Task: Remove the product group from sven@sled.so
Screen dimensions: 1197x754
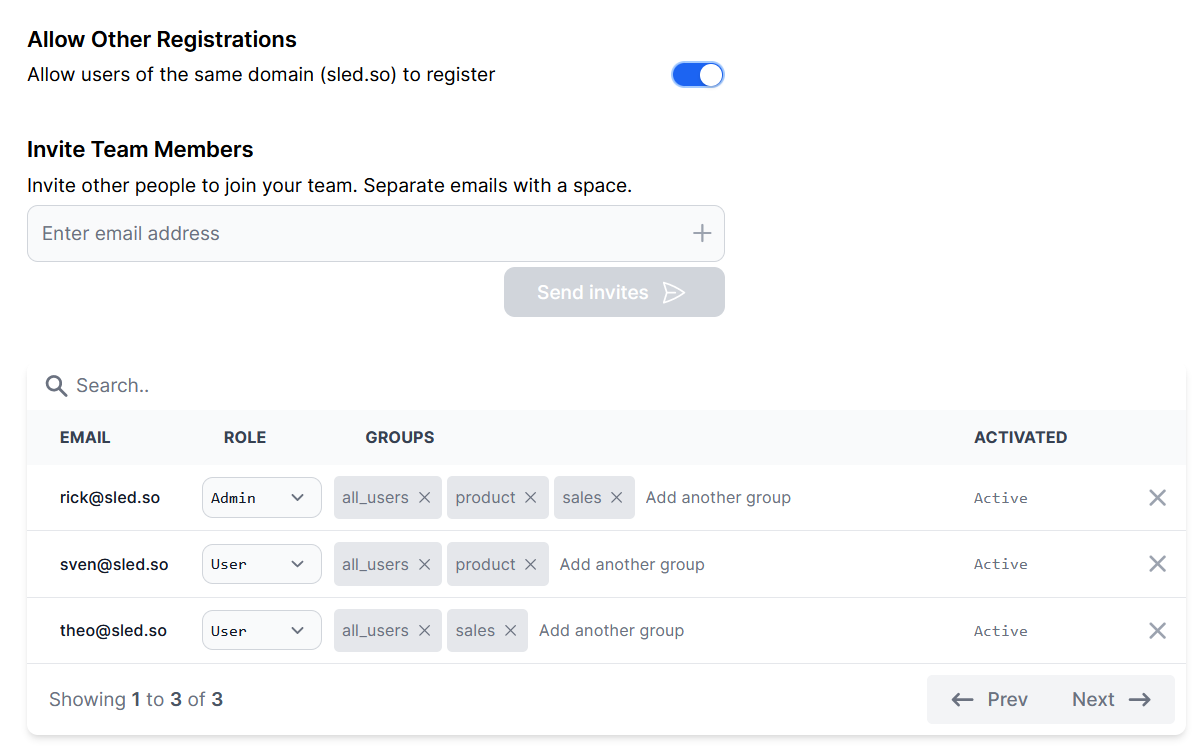Action: click(x=530, y=564)
